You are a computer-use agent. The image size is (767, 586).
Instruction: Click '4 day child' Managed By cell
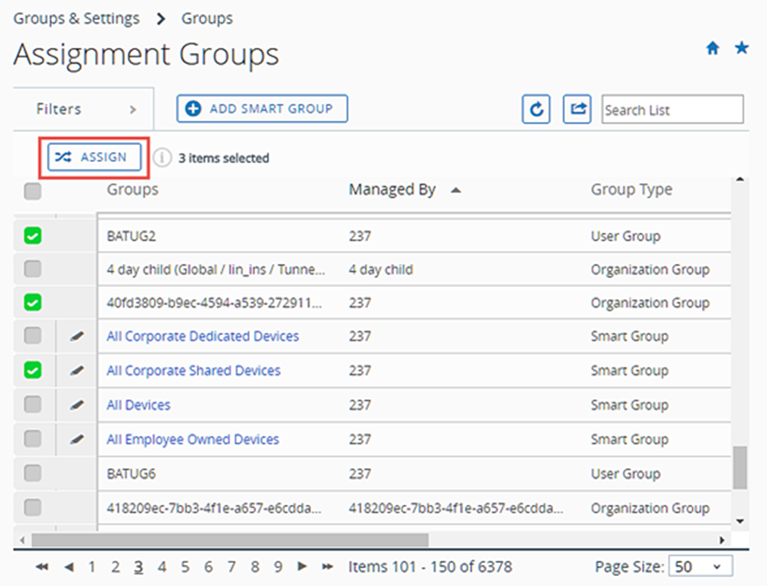pyautogui.click(x=381, y=270)
